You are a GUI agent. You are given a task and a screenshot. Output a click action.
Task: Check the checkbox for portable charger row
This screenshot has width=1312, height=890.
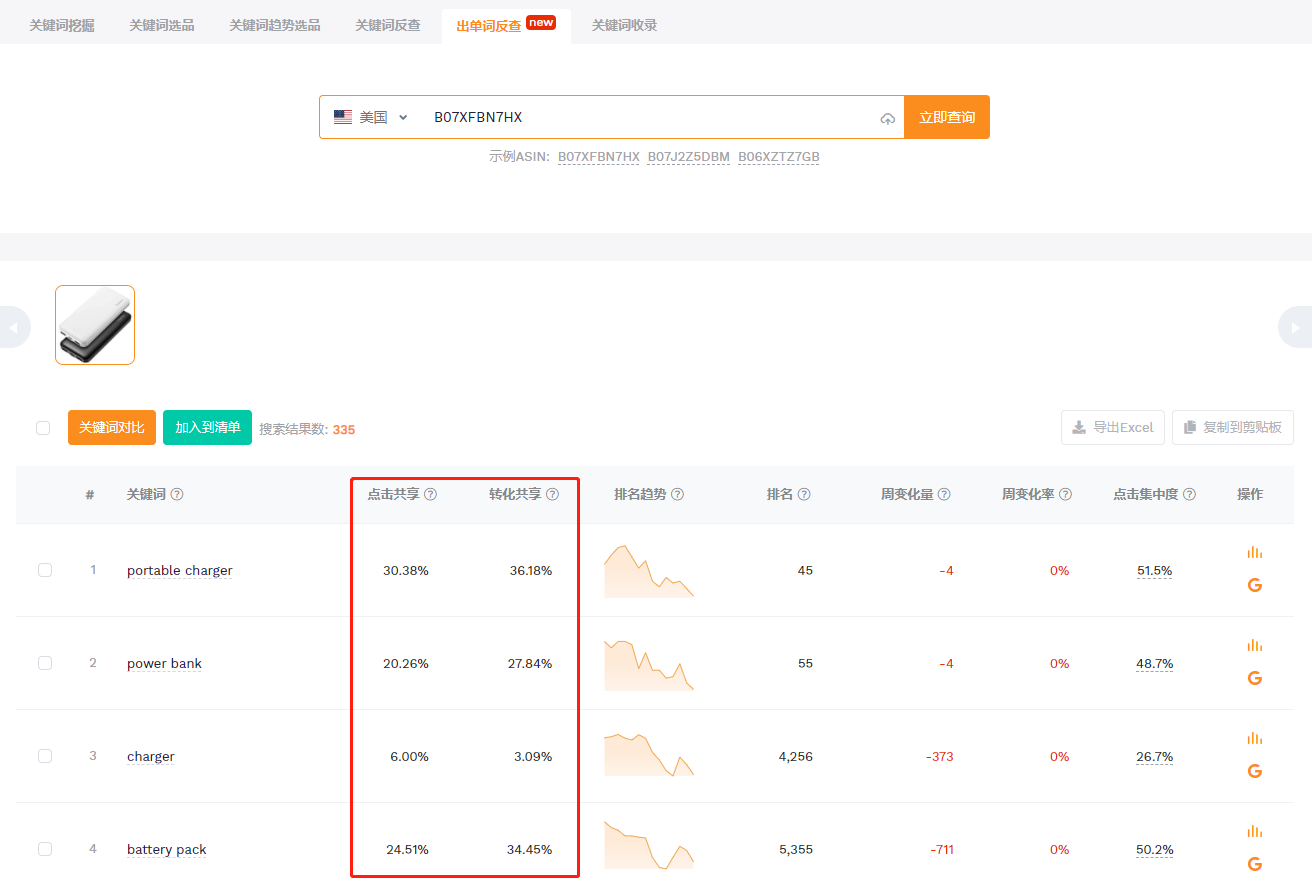(44, 570)
